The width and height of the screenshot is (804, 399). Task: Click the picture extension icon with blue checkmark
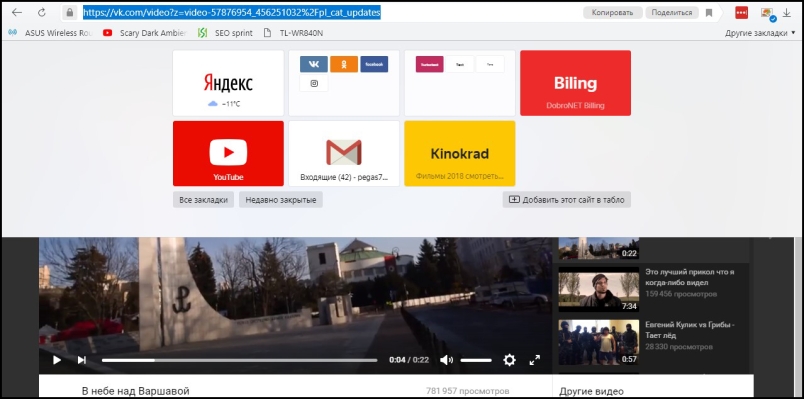pyautogui.click(x=768, y=14)
